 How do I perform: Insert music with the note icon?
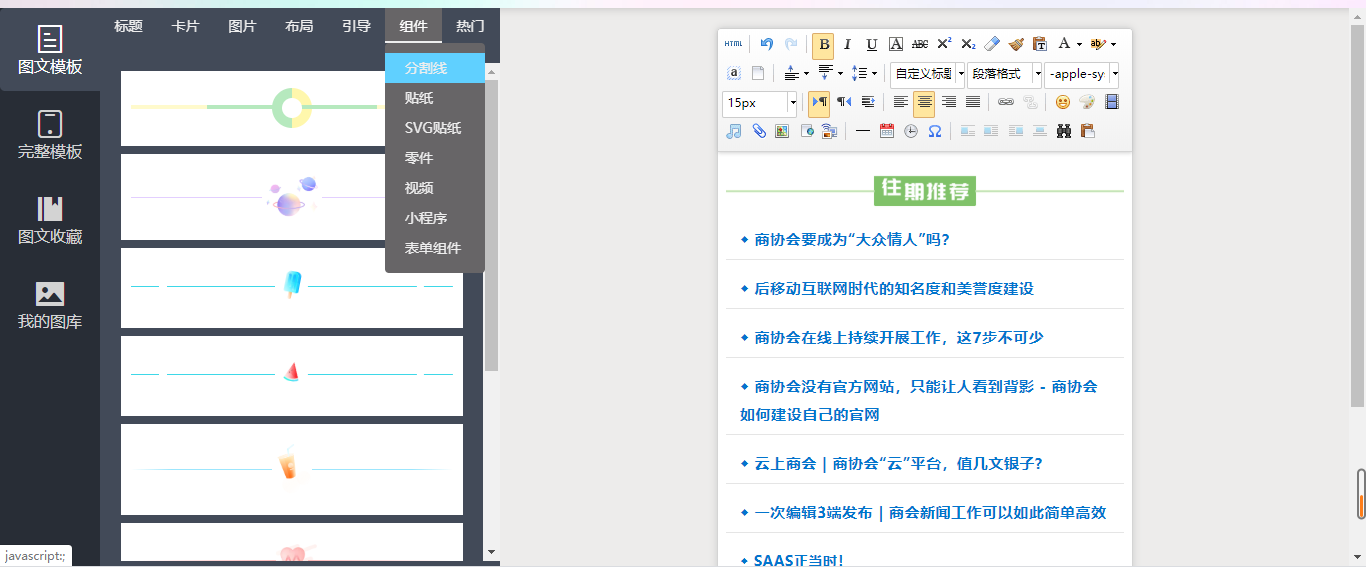click(x=734, y=131)
